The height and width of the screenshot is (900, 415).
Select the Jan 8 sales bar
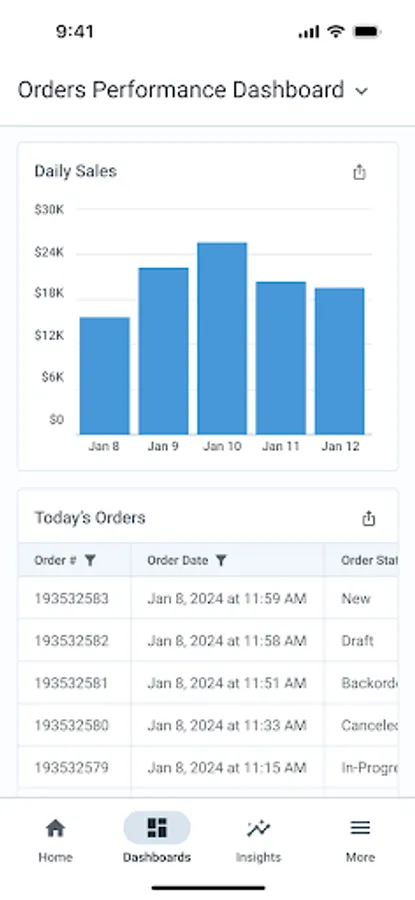click(104, 375)
